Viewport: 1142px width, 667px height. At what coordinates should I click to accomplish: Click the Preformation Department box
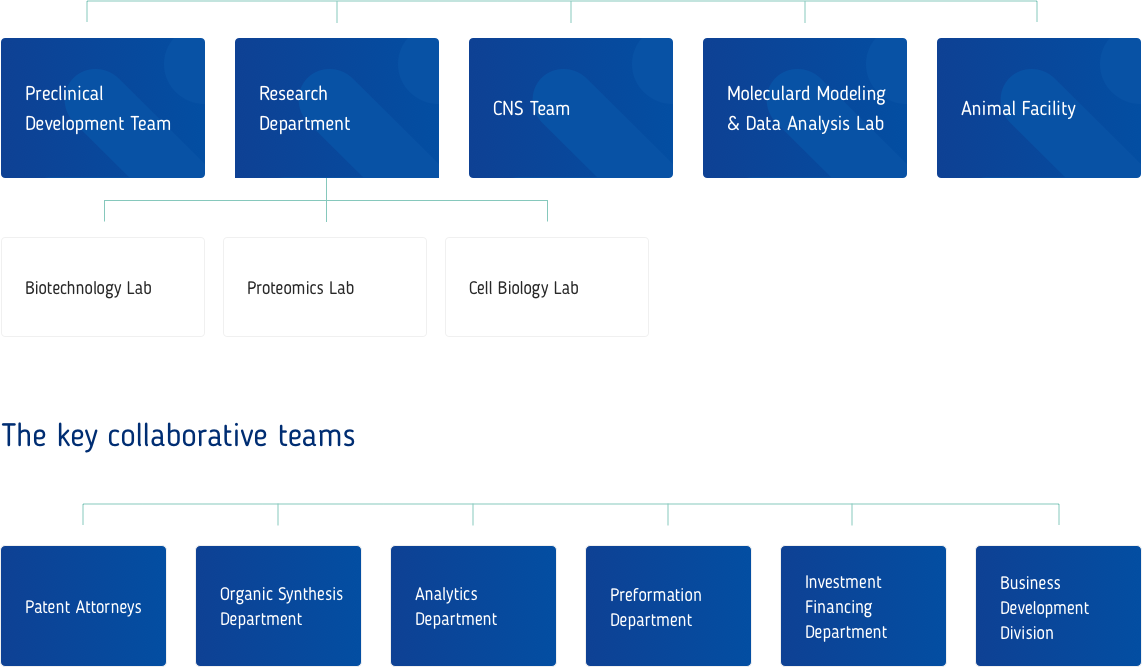pyautogui.click(x=668, y=607)
